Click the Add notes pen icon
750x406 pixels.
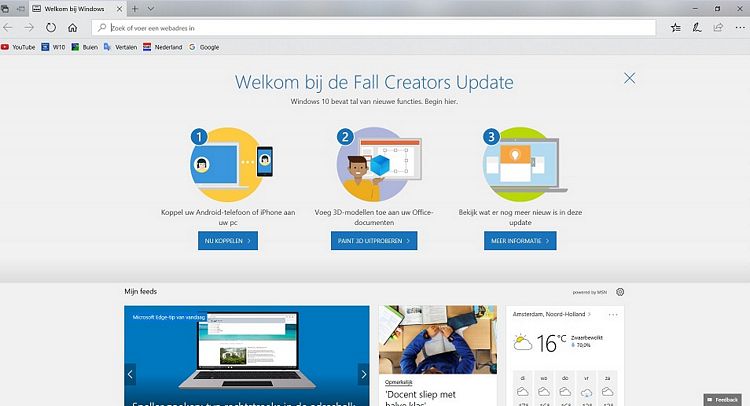(x=697, y=28)
